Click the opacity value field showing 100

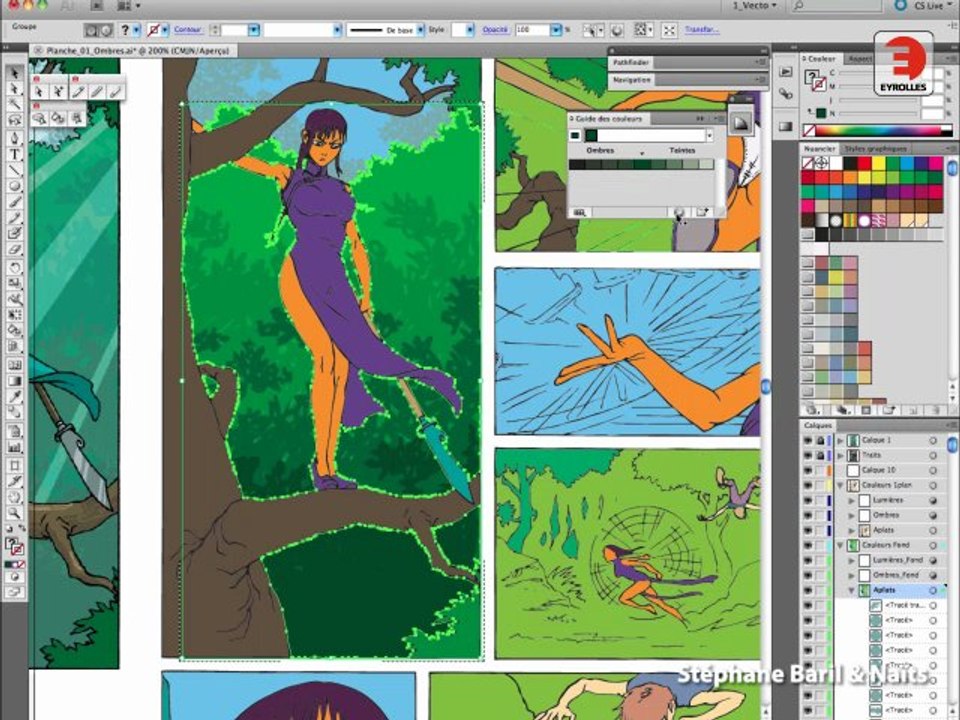click(531, 30)
